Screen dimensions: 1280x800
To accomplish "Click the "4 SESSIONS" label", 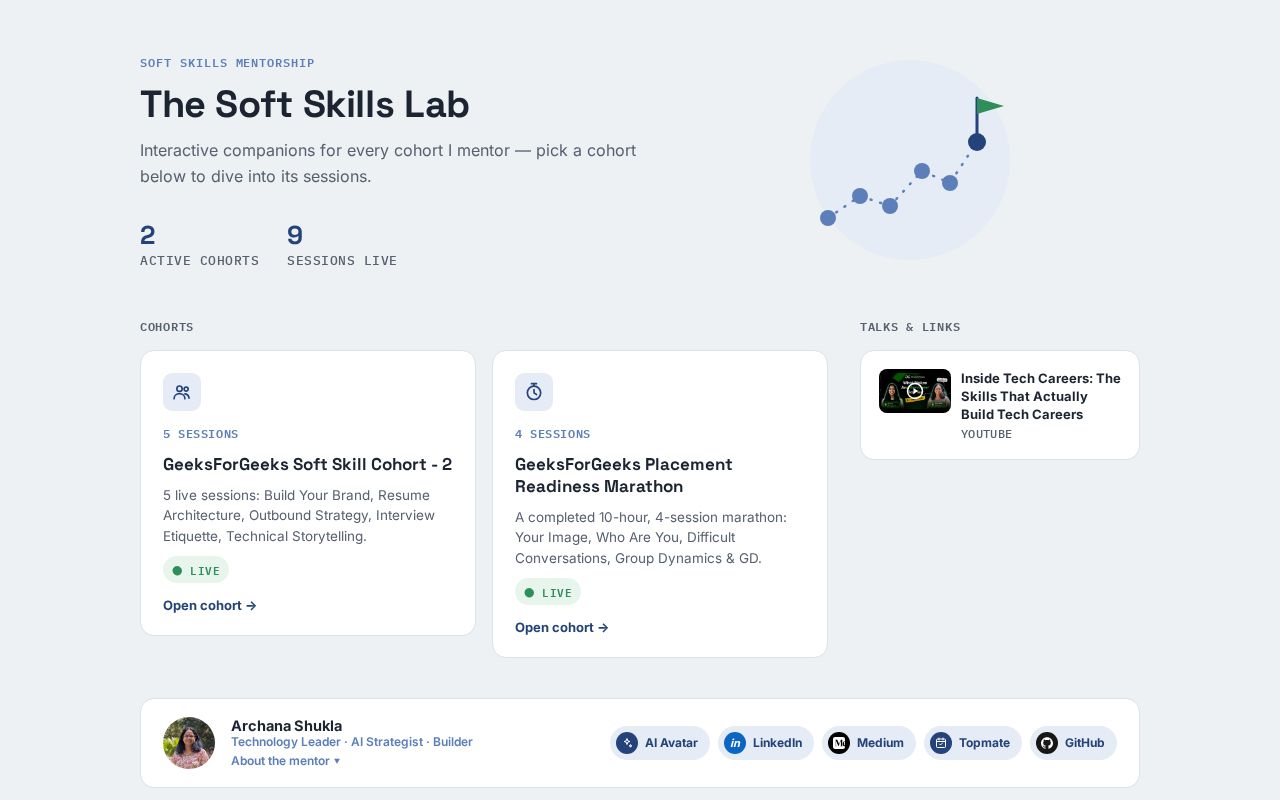I will coord(553,434).
